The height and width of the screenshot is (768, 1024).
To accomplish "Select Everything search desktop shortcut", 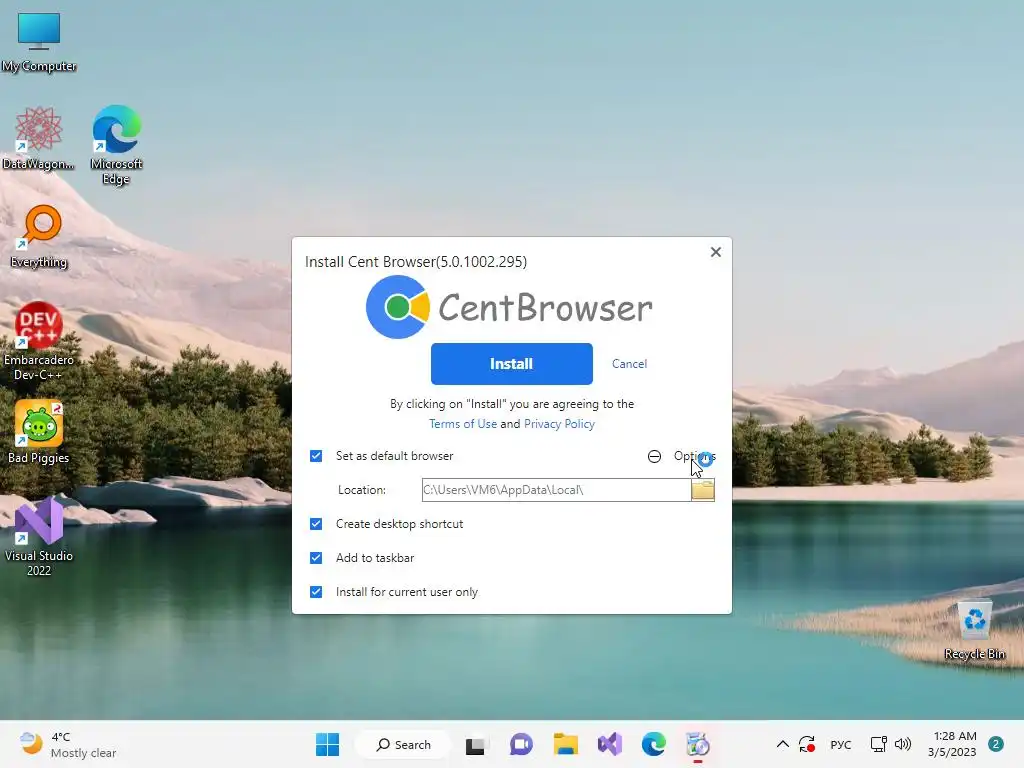I will pos(39,236).
